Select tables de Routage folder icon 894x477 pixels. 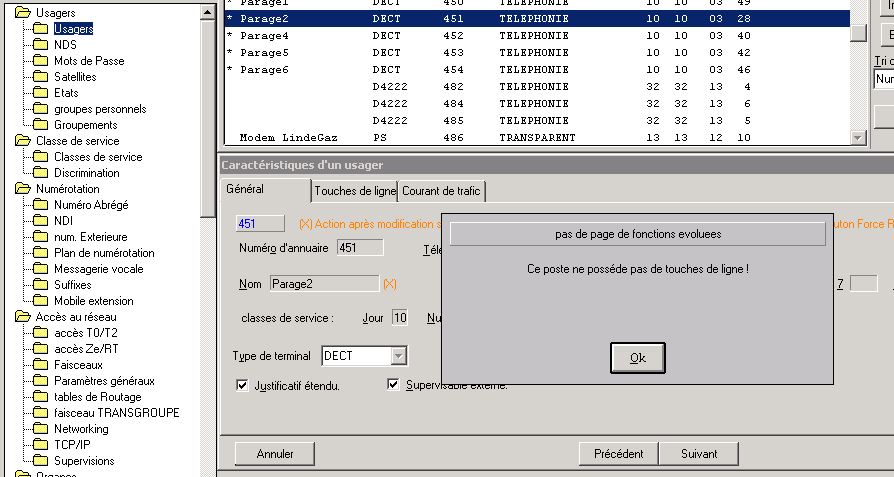click(40, 396)
